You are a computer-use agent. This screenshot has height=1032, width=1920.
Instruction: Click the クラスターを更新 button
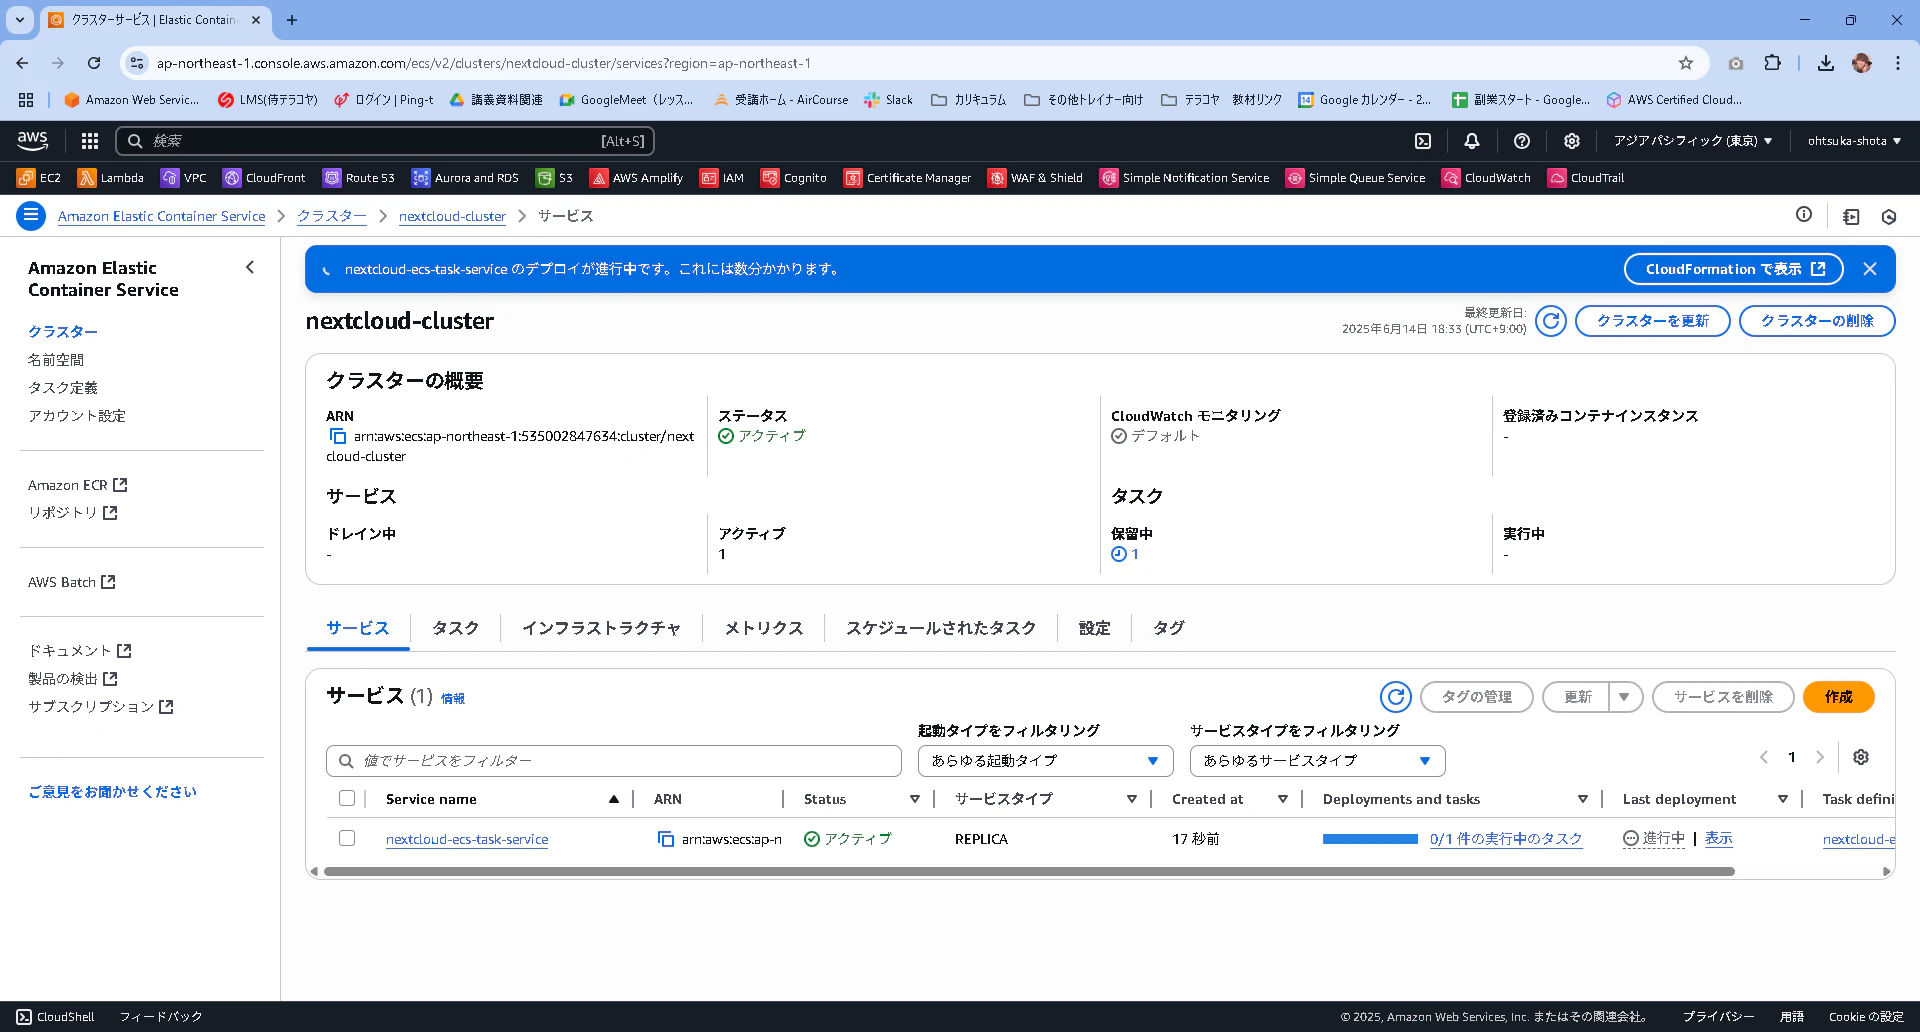(x=1652, y=321)
